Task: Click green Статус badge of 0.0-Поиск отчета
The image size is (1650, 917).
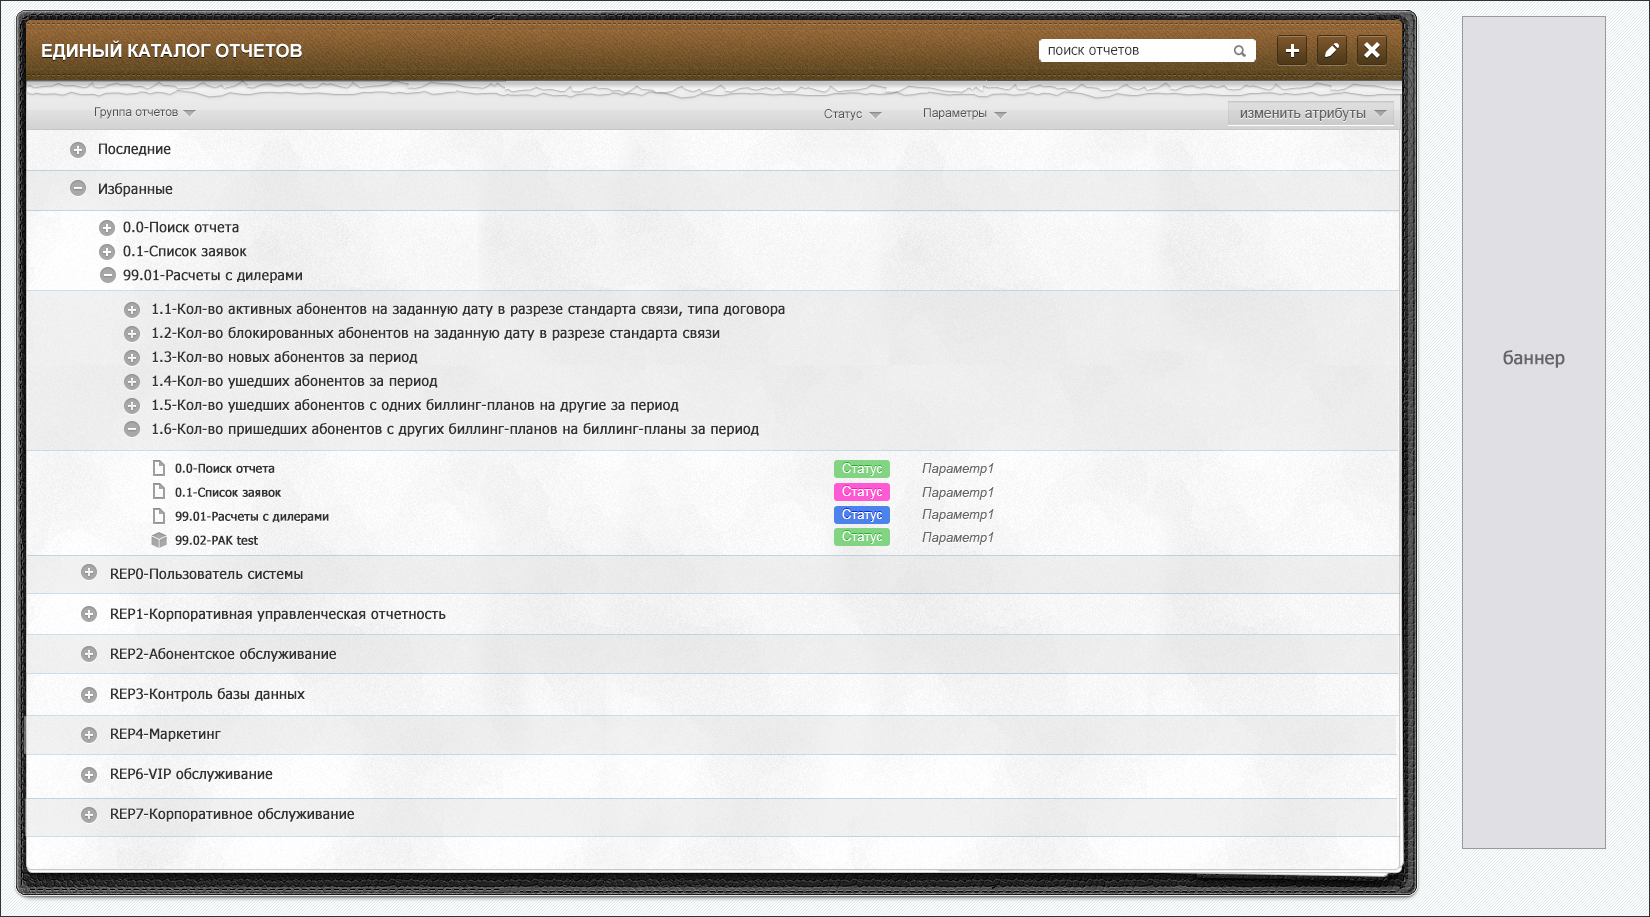Action: (862, 469)
